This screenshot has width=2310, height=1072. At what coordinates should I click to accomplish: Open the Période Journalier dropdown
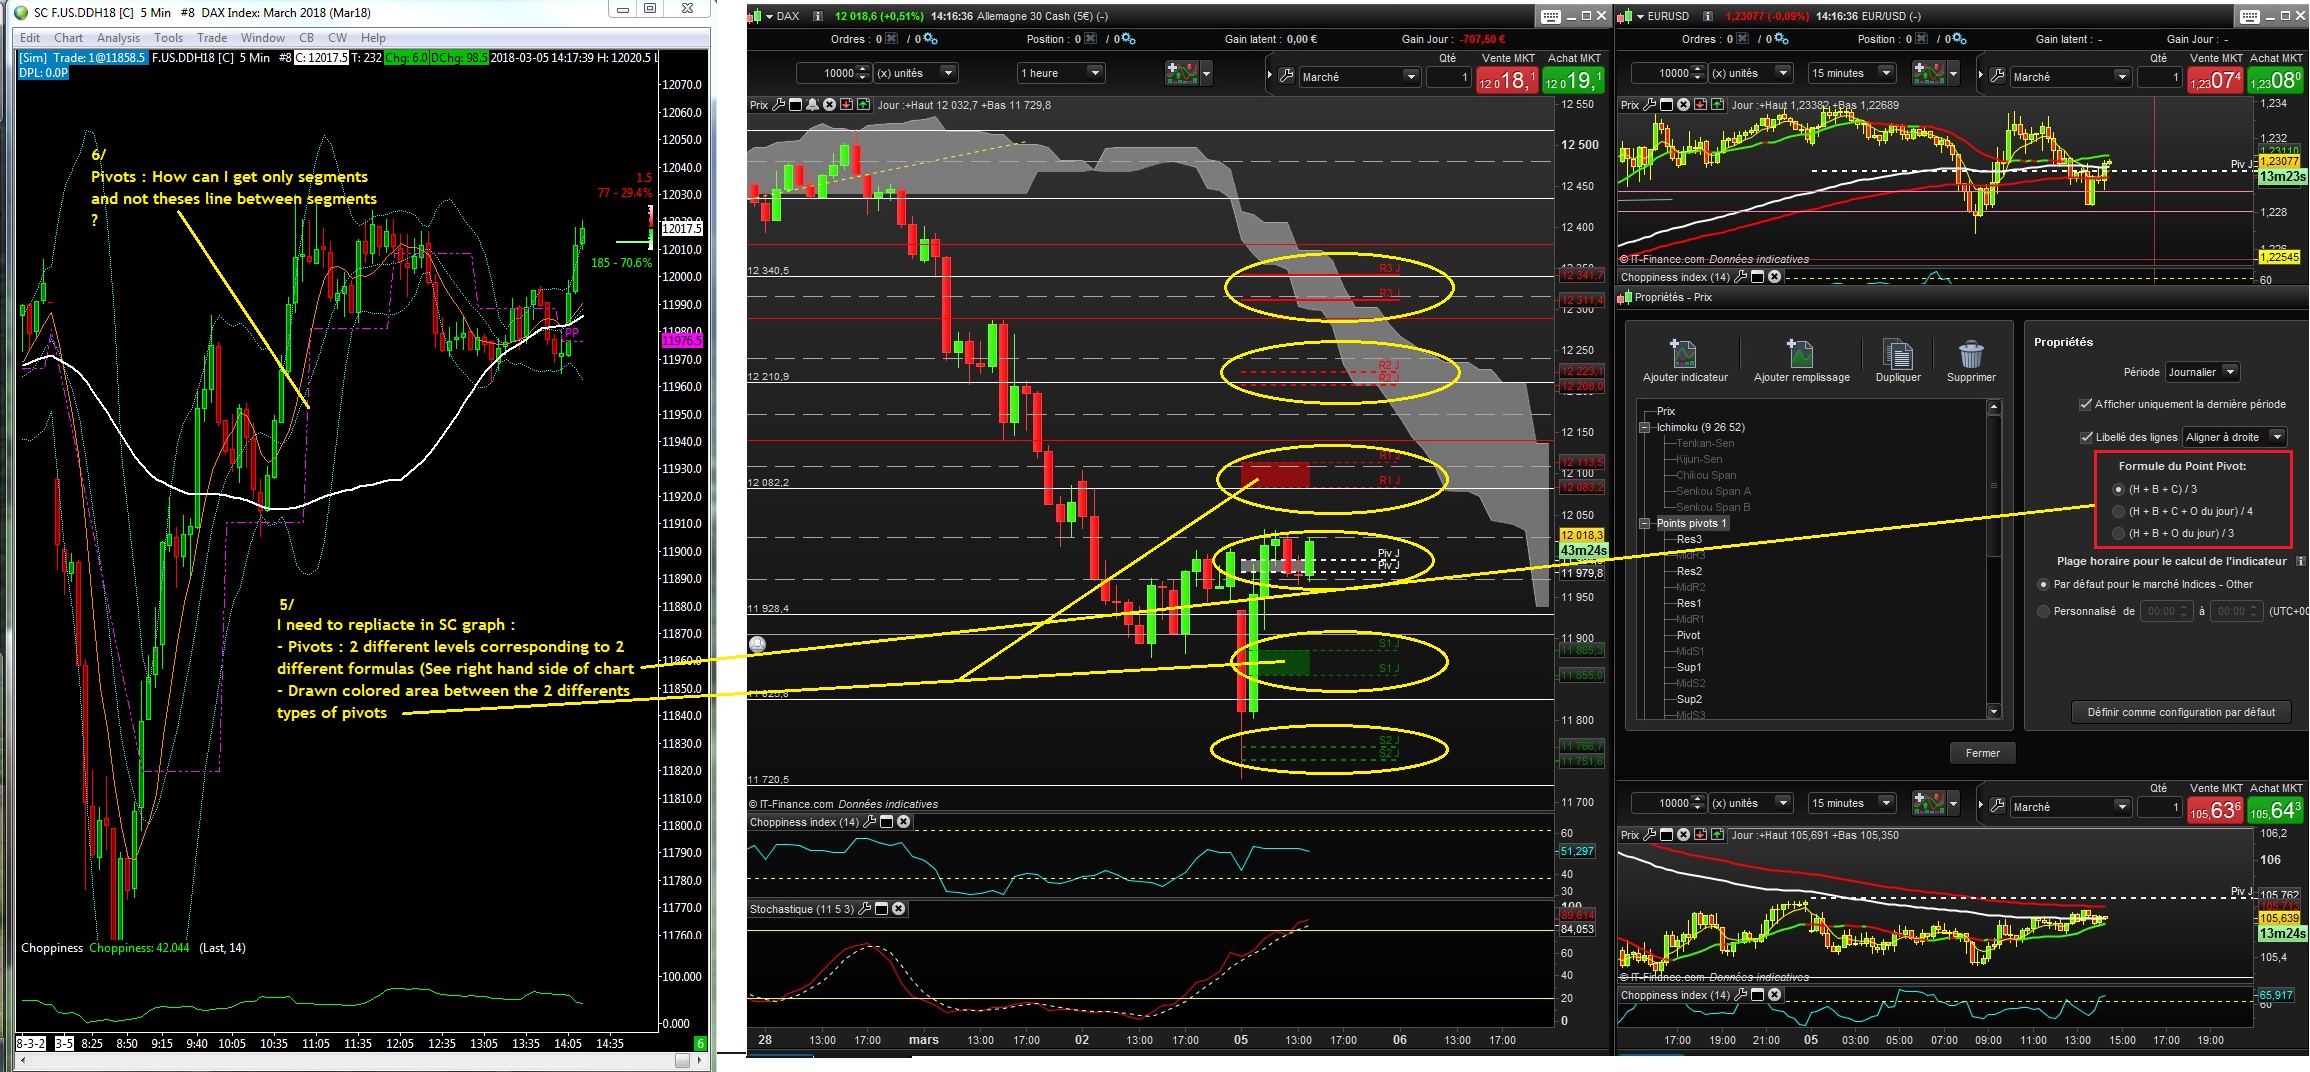point(2202,372)
